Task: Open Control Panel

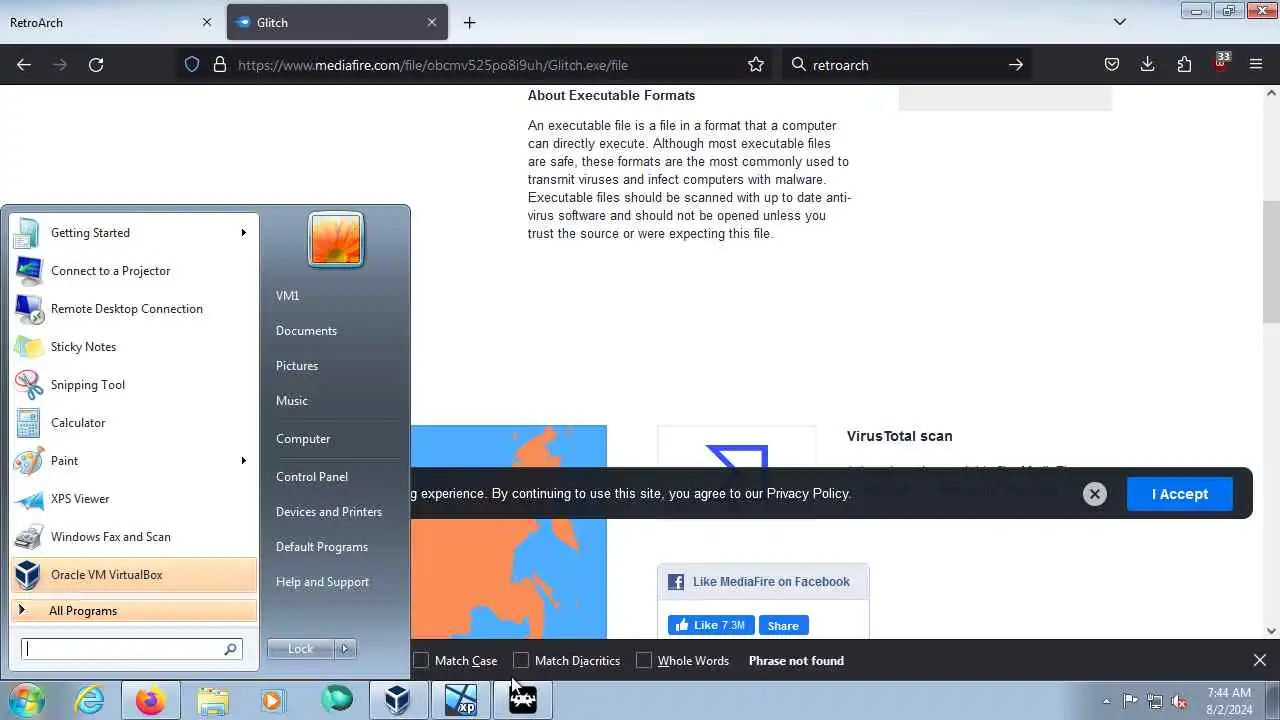Action: click(x=312, y=477)
